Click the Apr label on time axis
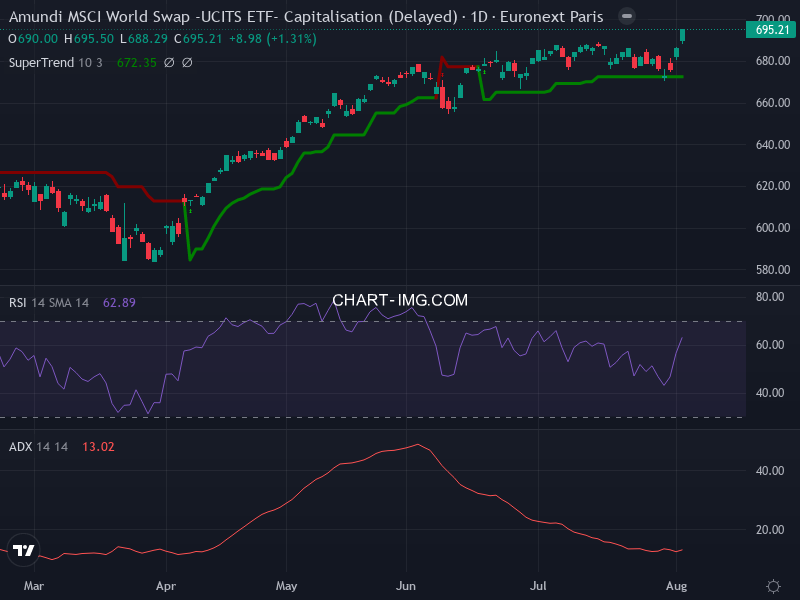800x600 pixels. (166, 586)
